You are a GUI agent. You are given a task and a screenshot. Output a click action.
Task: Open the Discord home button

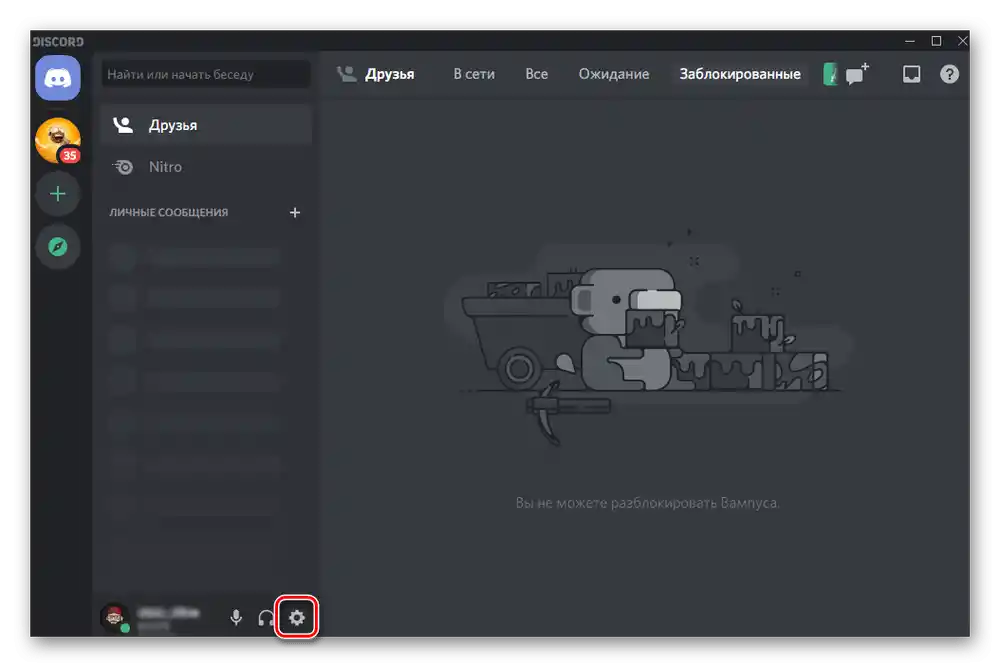click(58, 78)
